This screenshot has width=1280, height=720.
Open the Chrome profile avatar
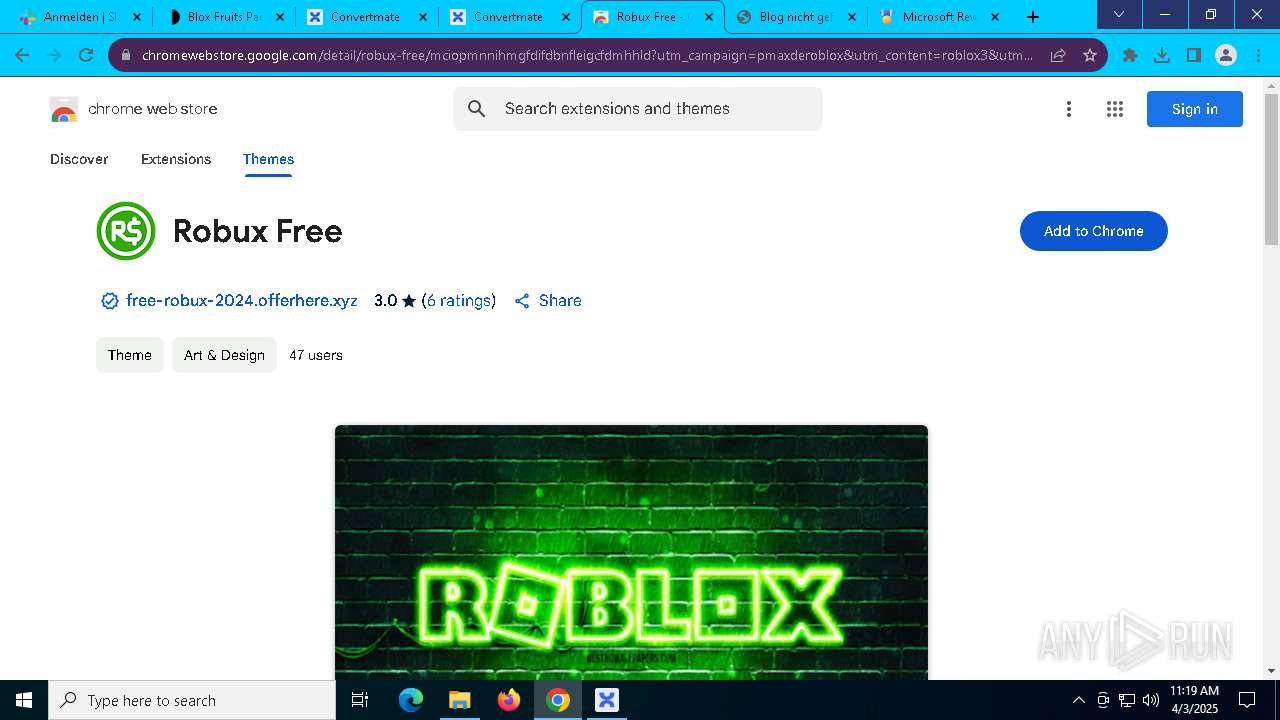(x=1226, y=55)
